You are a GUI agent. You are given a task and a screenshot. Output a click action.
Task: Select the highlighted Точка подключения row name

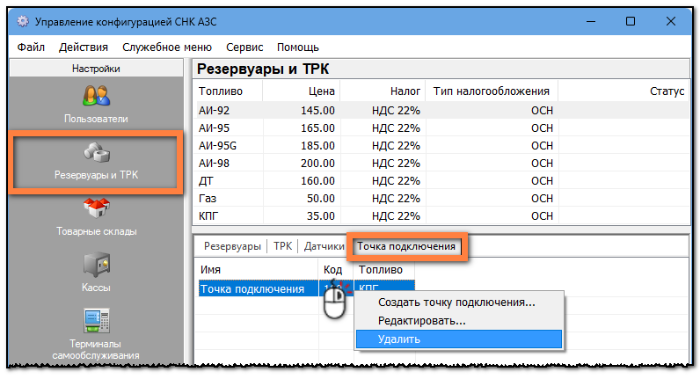(252, 289)
